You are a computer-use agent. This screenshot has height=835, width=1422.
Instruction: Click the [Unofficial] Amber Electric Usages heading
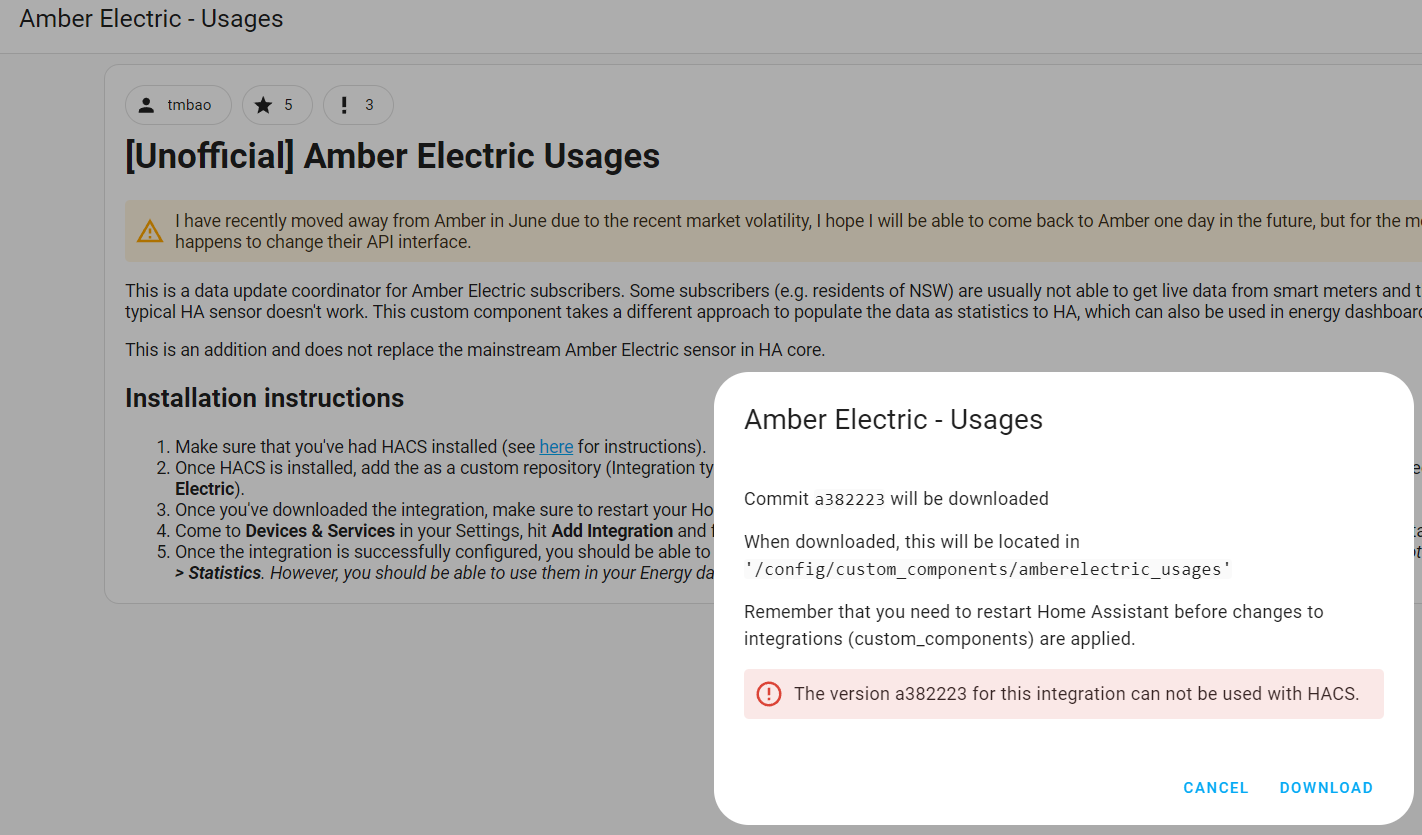click(392, 156)
